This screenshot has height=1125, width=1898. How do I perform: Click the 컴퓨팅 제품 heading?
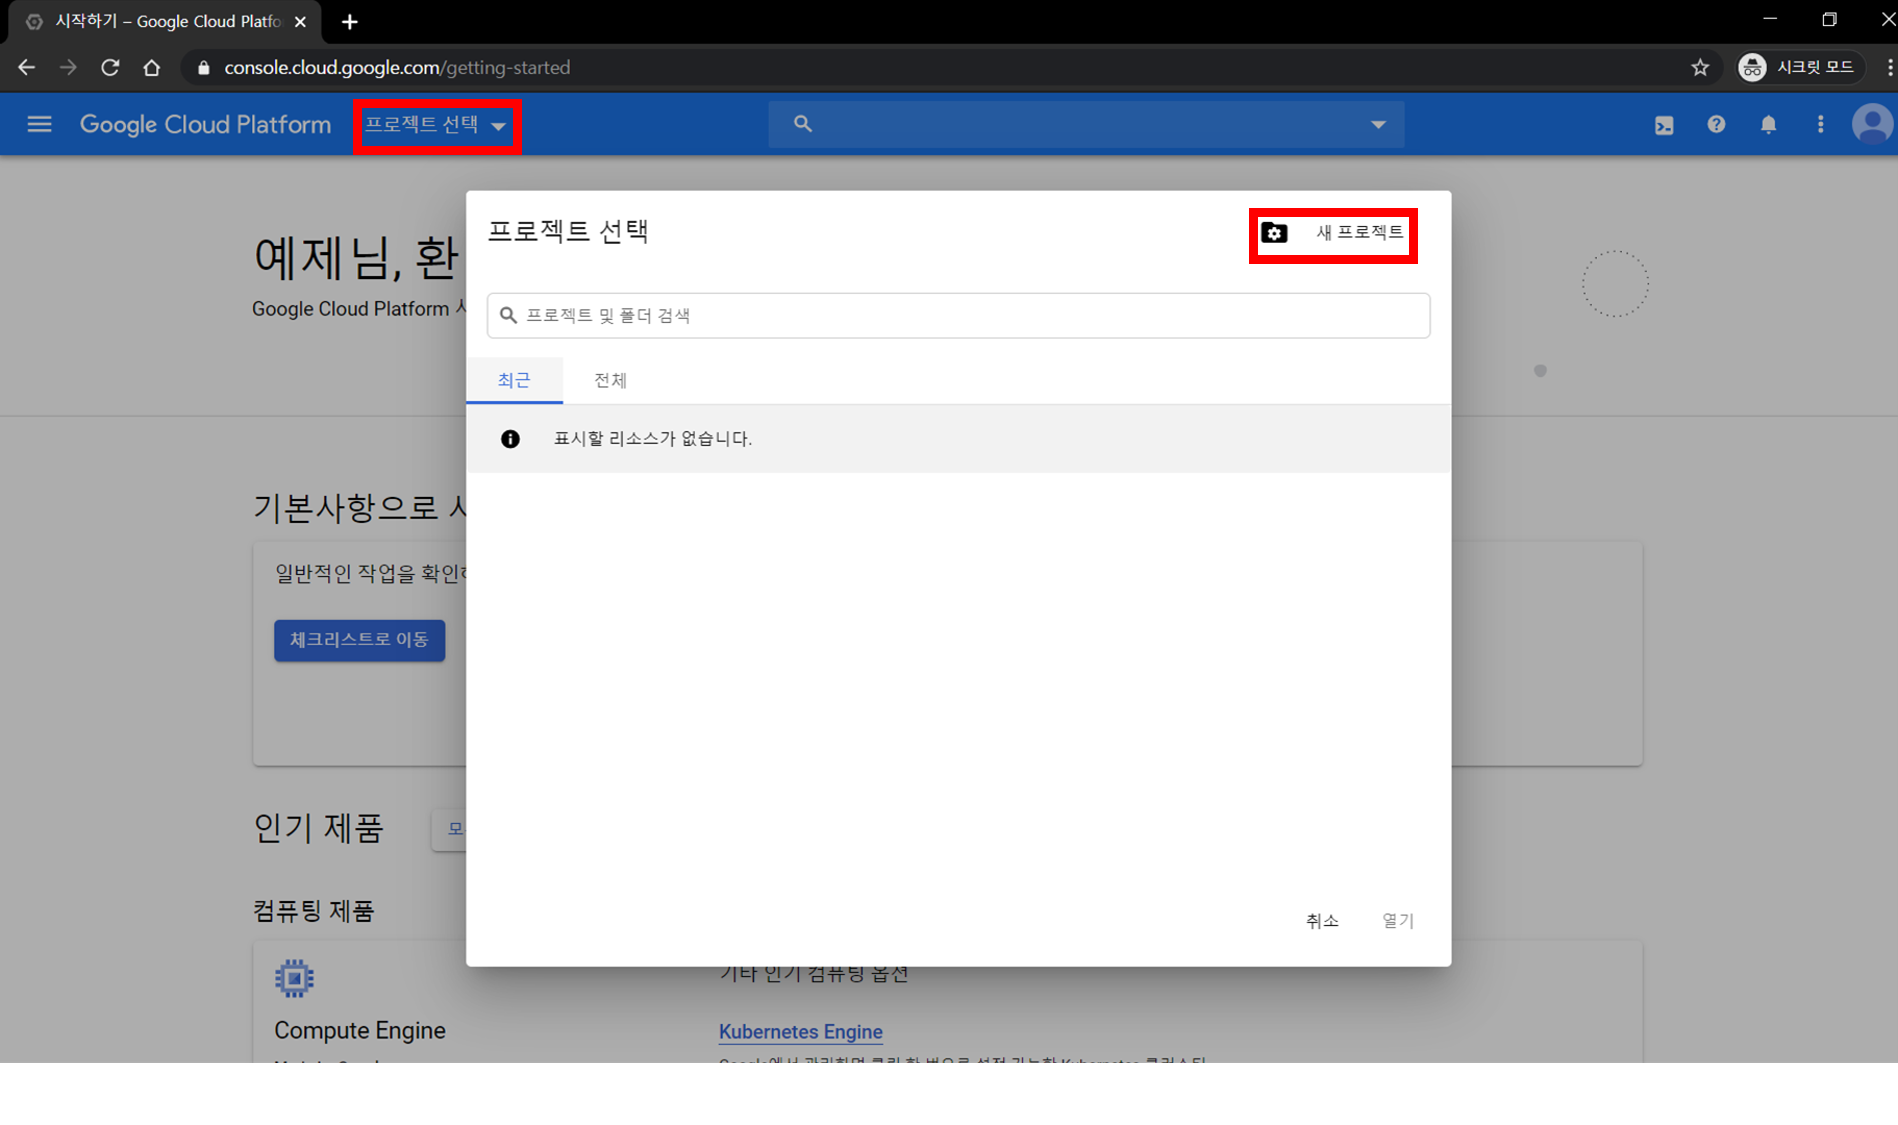313,911
